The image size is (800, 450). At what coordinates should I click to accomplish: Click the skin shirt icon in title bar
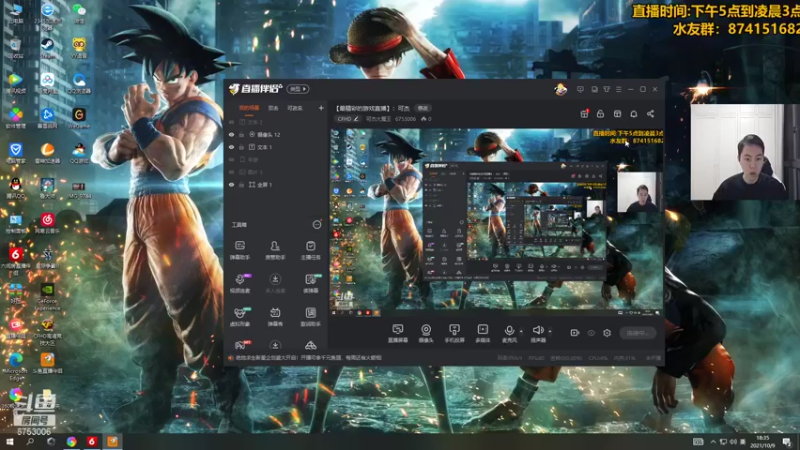point(607,89)
